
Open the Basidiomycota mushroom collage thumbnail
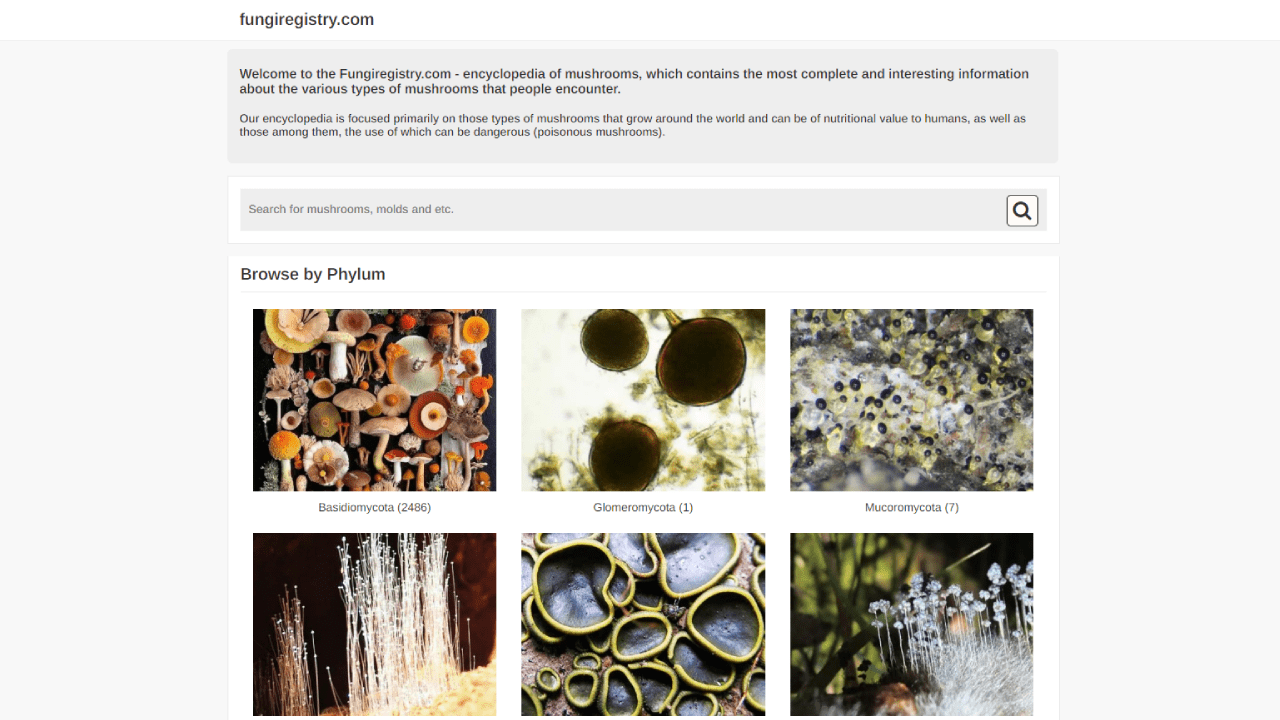(x=374, y=400)
